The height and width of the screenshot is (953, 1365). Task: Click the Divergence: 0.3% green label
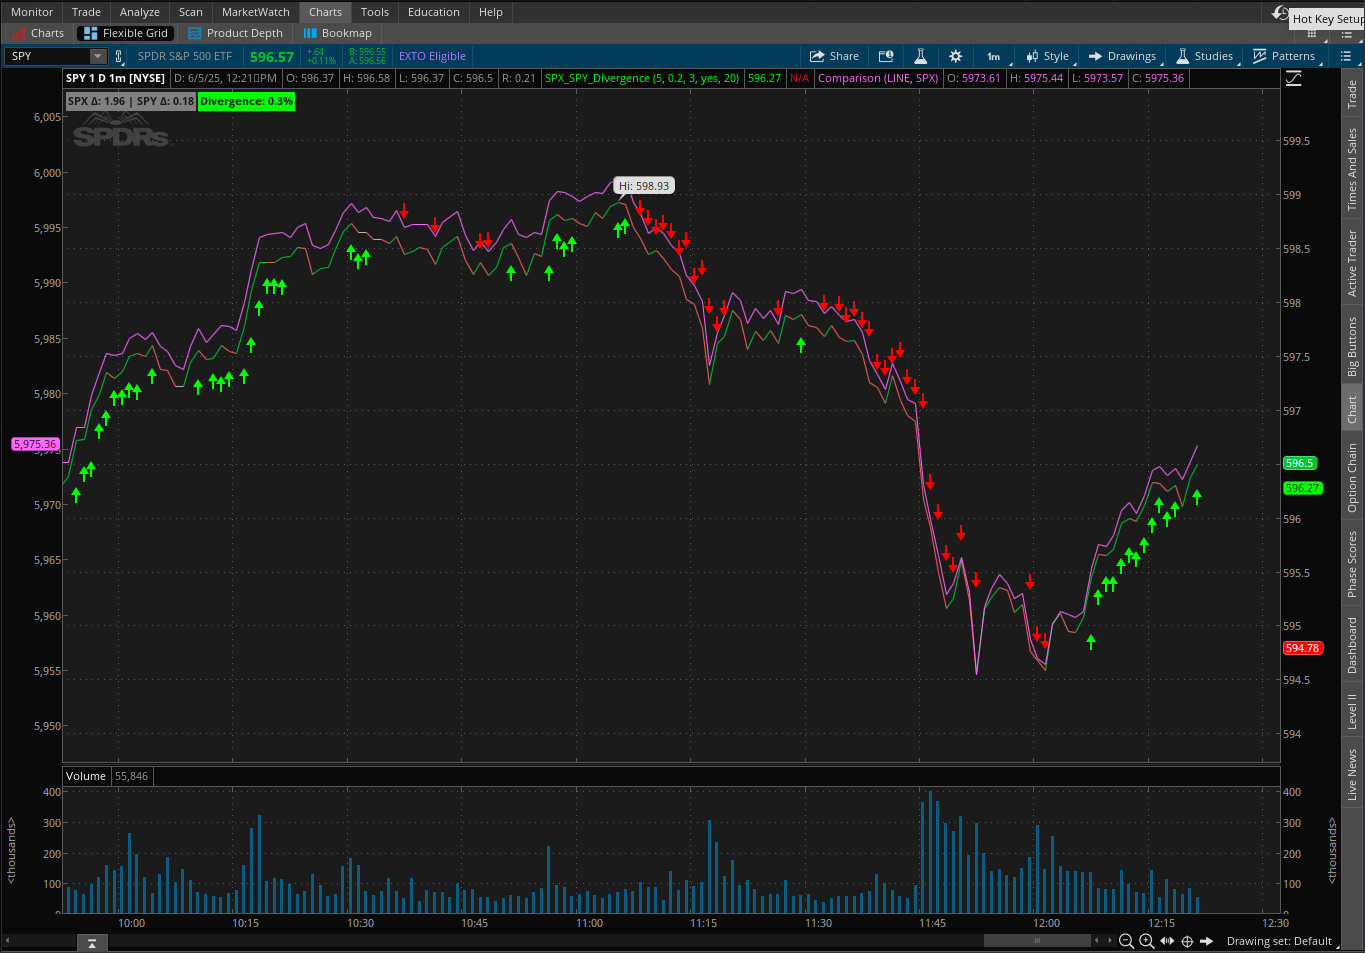point(246,101)
